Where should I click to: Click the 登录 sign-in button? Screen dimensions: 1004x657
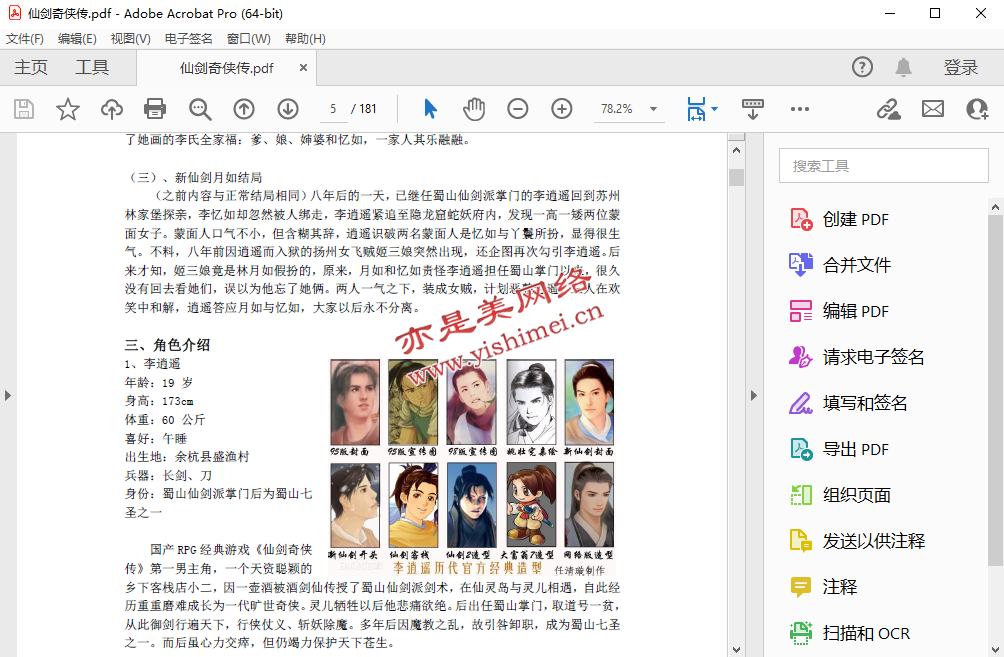[960, 67]
